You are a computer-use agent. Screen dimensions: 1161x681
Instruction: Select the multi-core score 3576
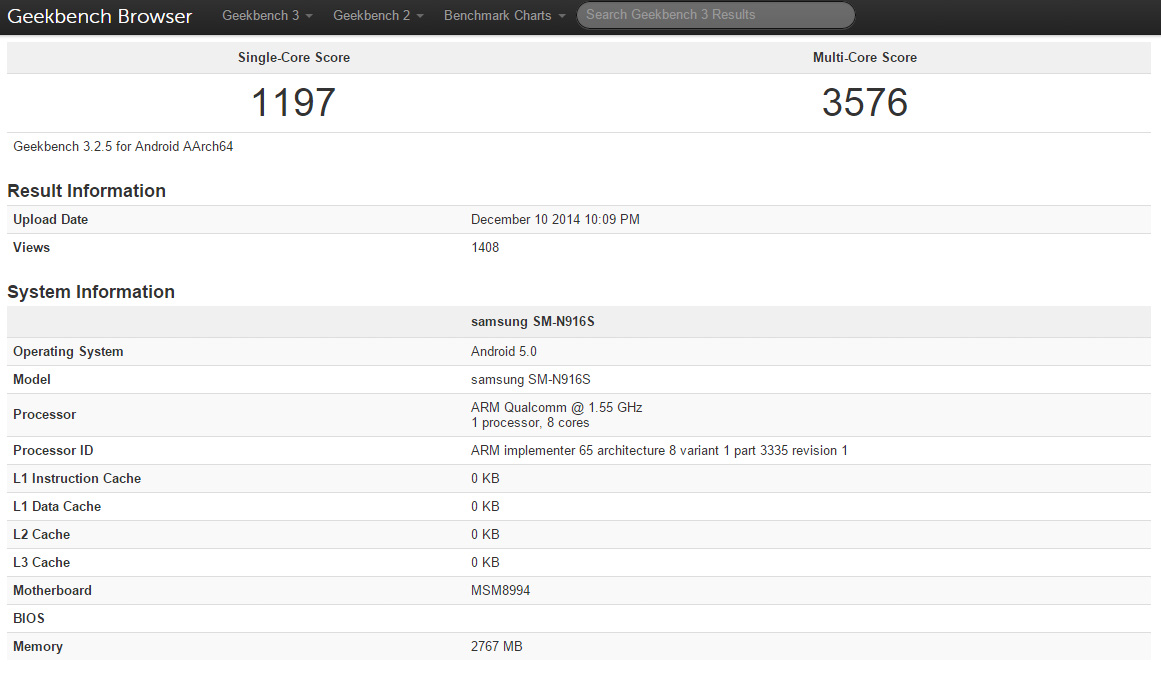pos(865,102)
